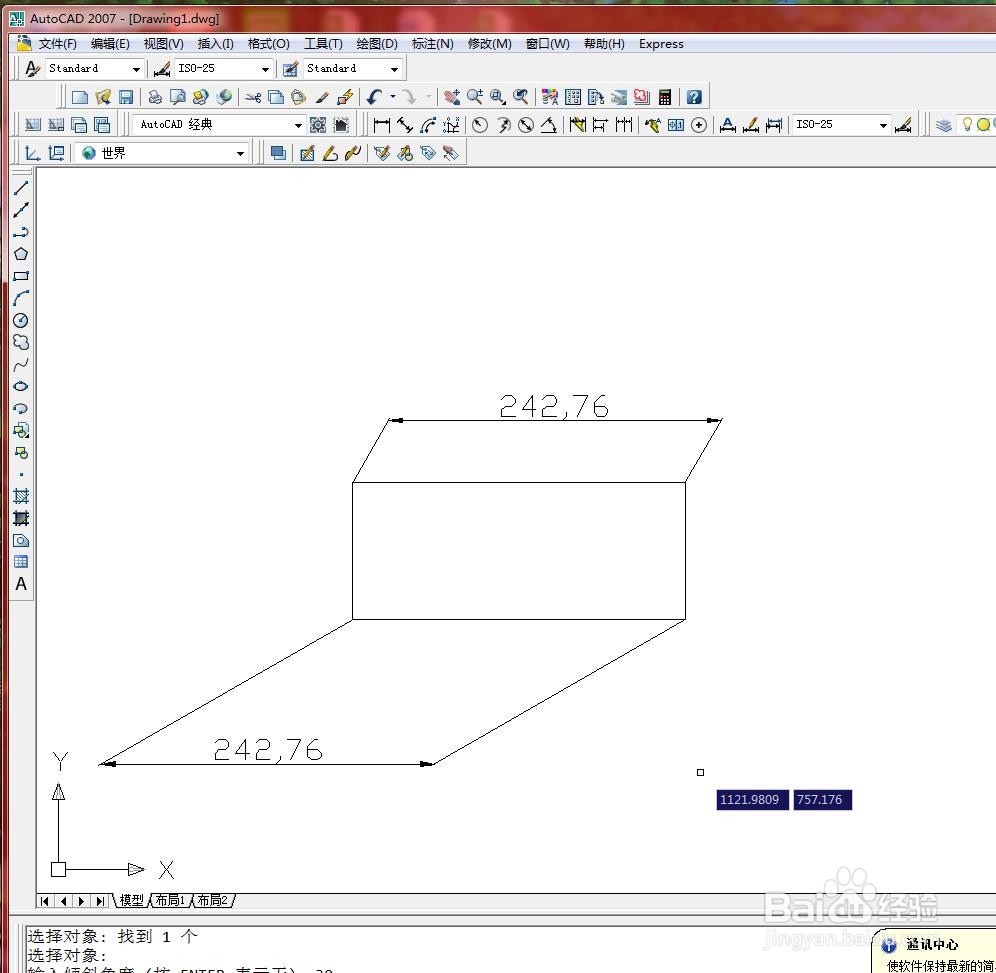Select the Angular dimension tool
The width and height of the screenshot is (996, 973).
549,125
